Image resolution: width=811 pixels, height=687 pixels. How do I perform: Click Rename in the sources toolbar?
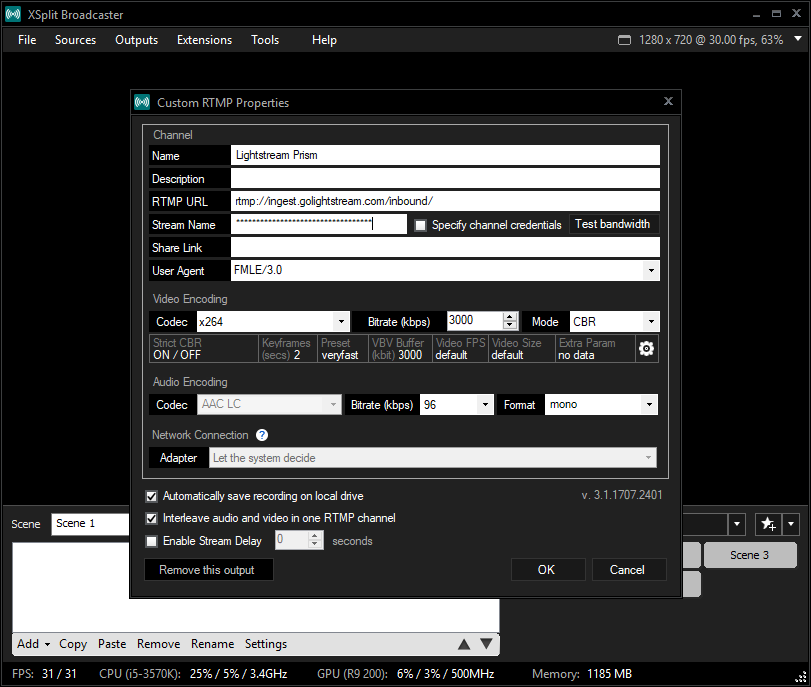tap(213, 644)
